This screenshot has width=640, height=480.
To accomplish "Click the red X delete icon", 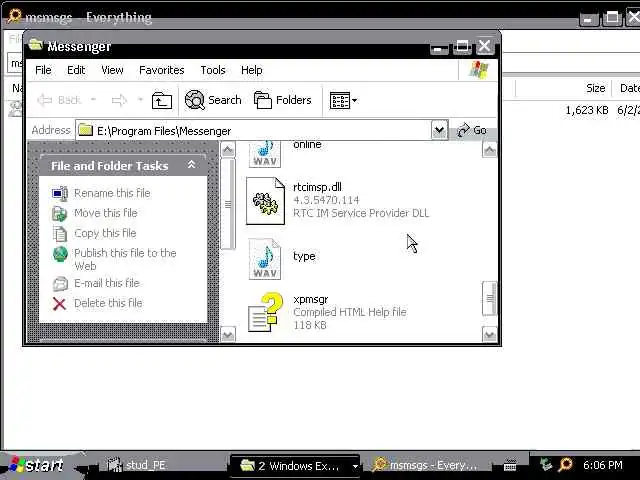I will (60, 304).
